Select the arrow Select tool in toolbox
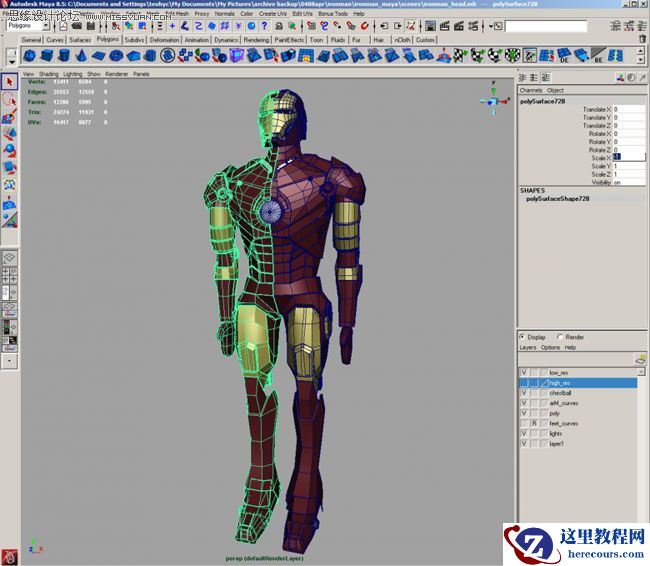This screenshot has height=566, width=650. pos(9,82)
